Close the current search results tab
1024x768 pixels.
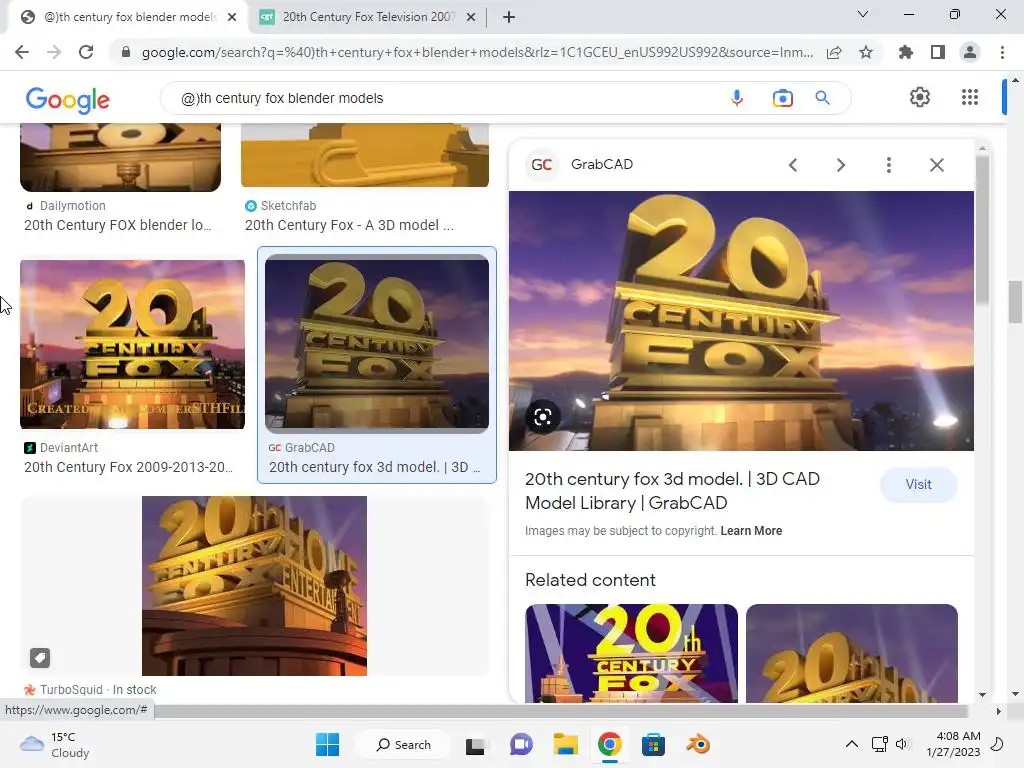pos(232,17)
